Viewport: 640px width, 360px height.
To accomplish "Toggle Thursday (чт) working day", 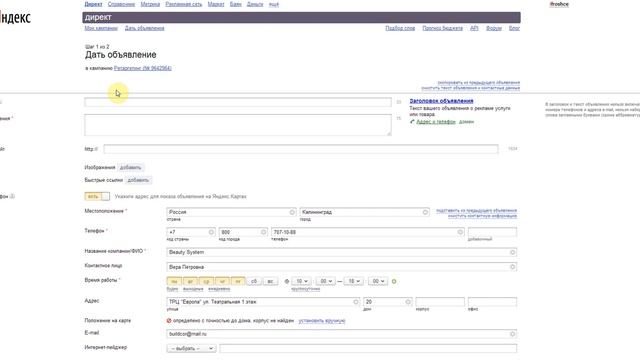I will click(222, 282).
